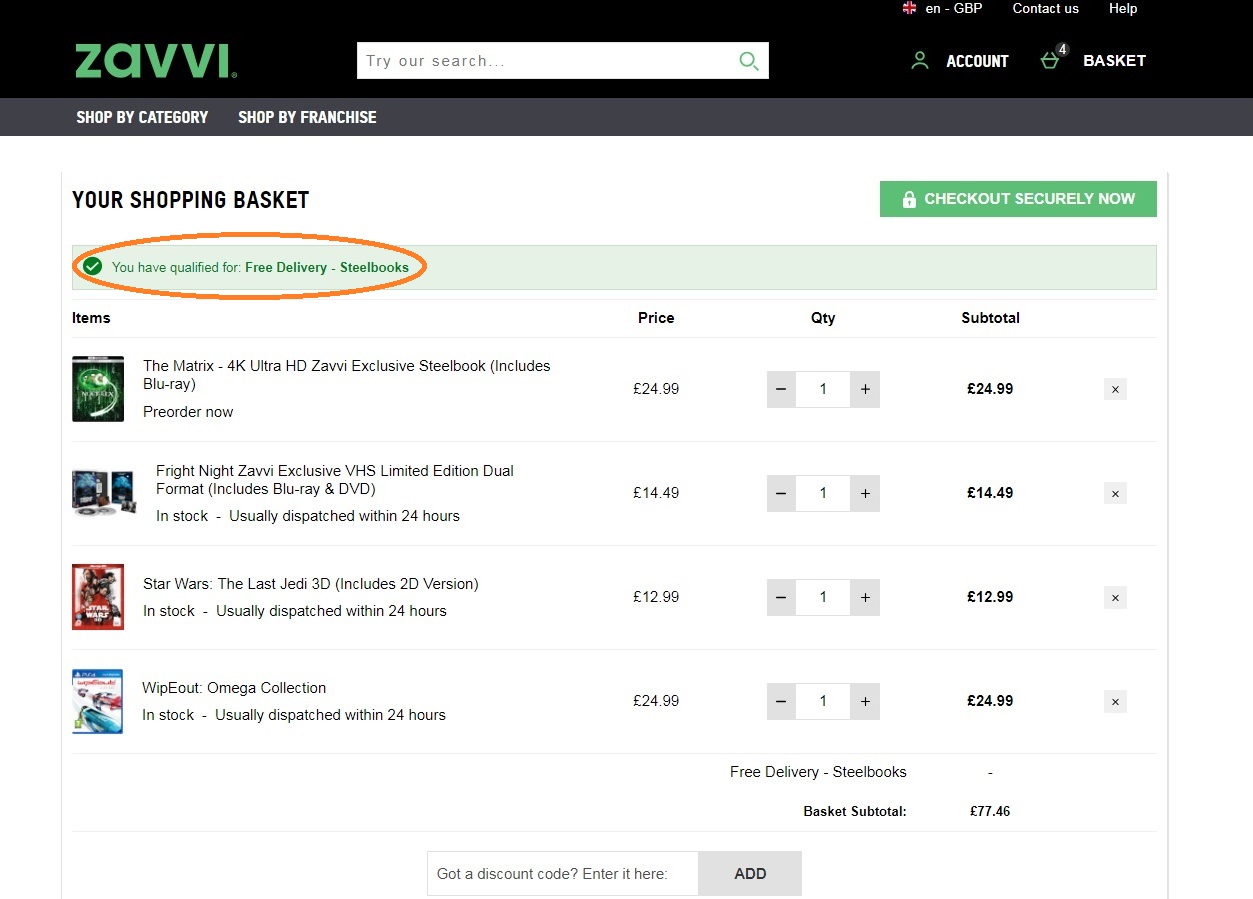Viewport: 1253px width, 899px height.
Task: Remove WipEout Omega Collection from basket
Action: 1115,701
